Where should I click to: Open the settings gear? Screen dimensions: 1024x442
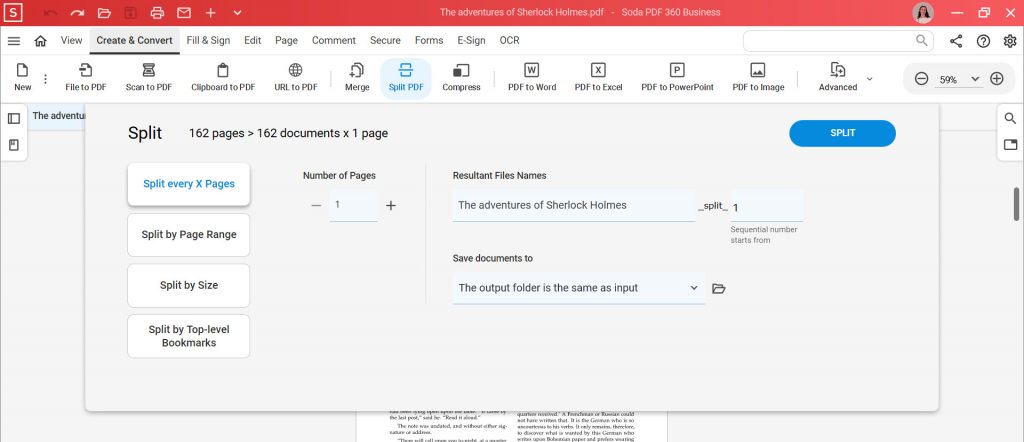coord(1010,41)
